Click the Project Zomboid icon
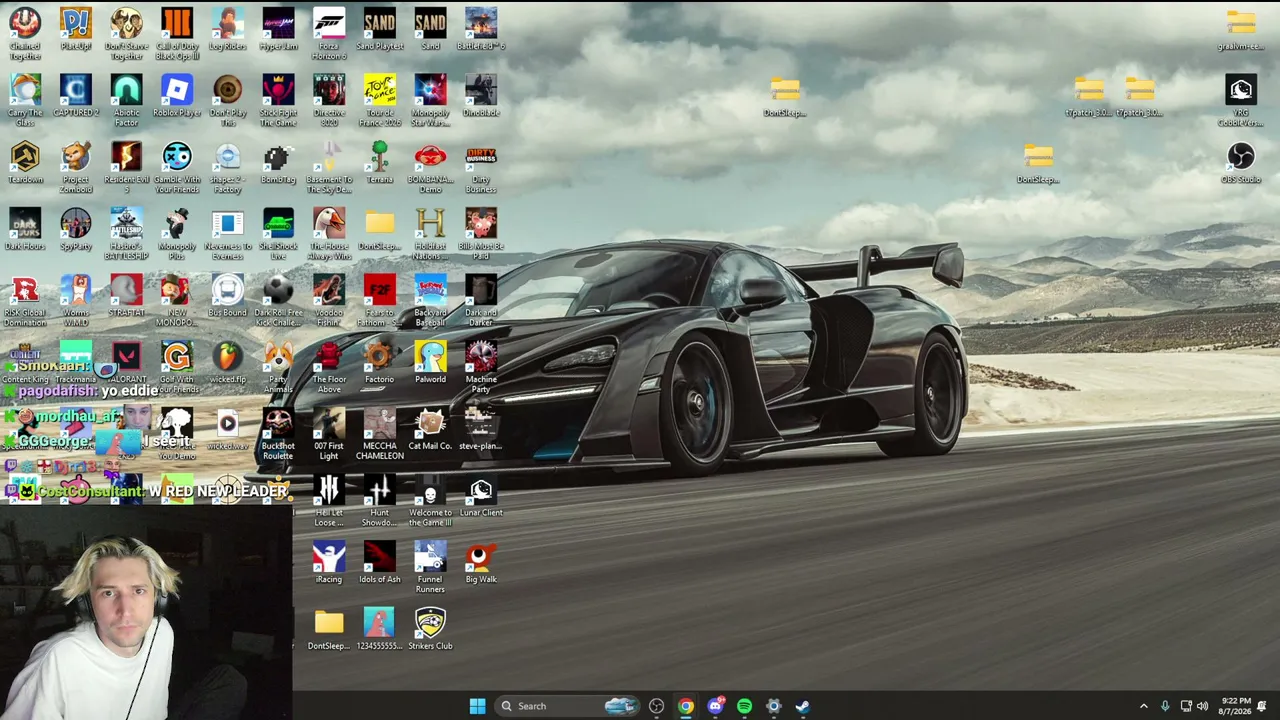Viewport: 1280px width, 720px height. pyautogui.click(x=76, y=166)
